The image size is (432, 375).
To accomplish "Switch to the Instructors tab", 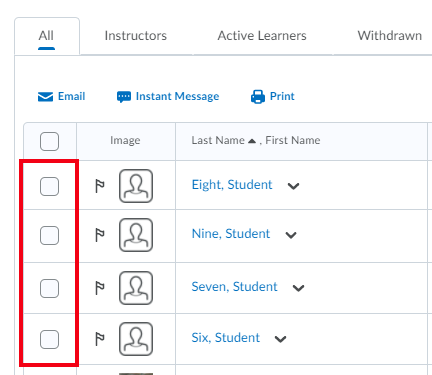I will [136, 36].
